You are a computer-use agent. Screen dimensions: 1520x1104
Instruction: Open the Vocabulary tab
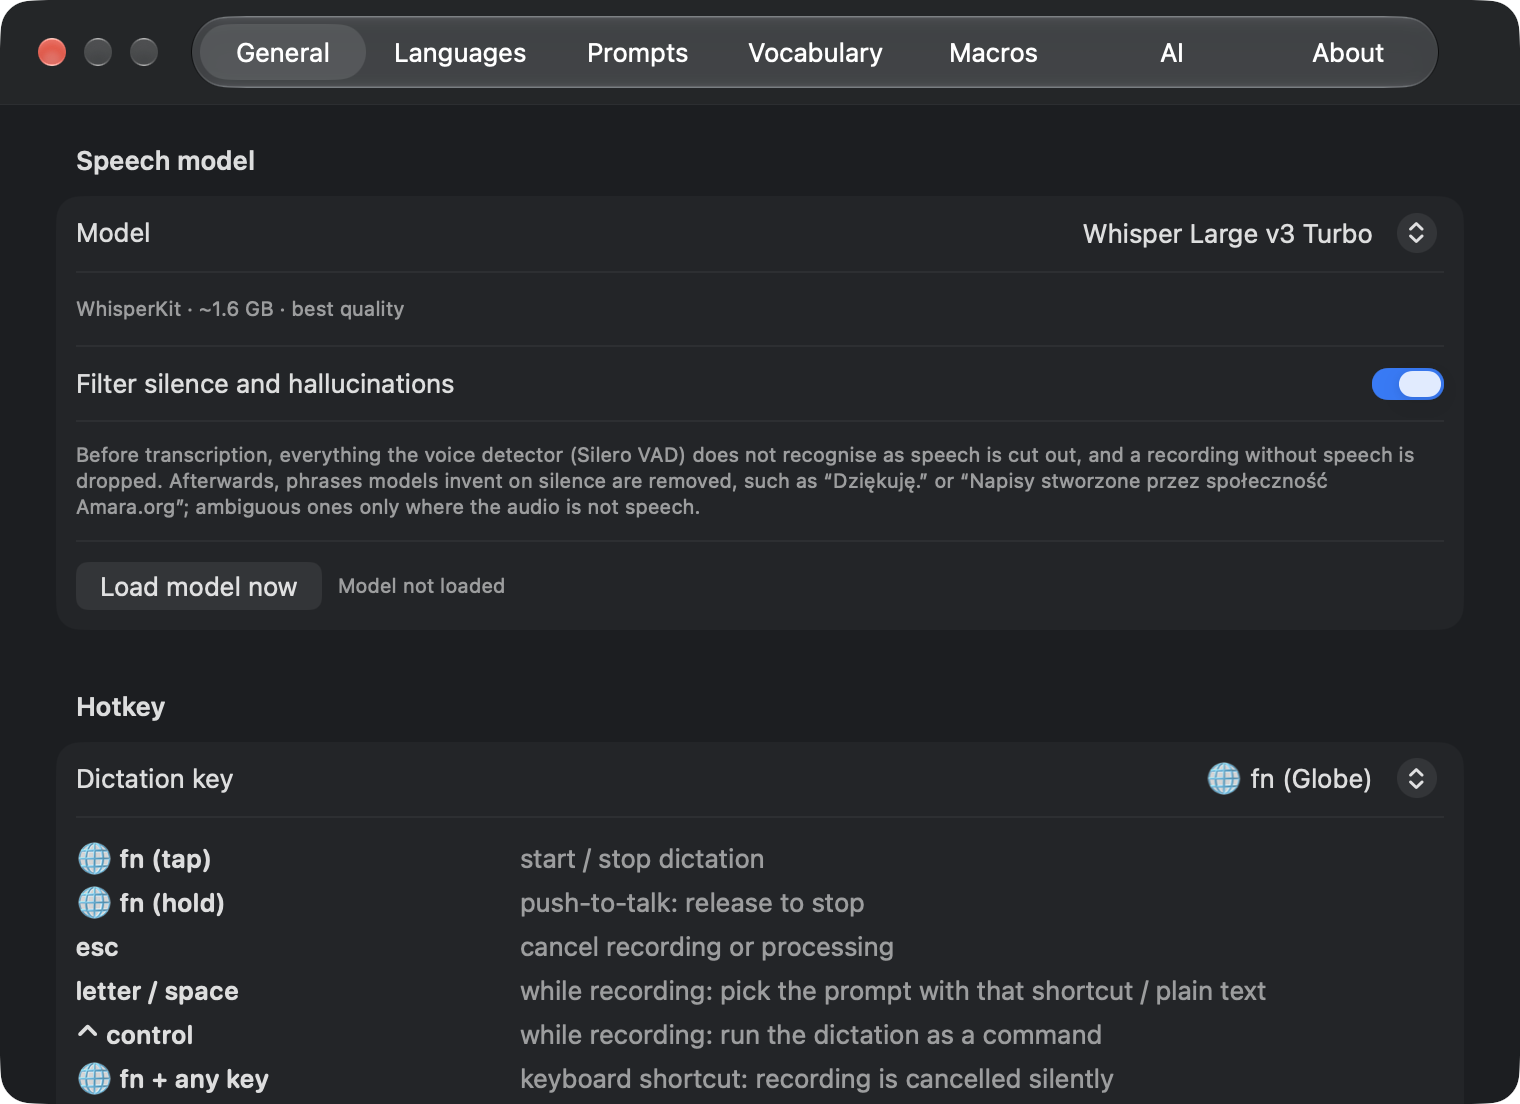point(815,53)
